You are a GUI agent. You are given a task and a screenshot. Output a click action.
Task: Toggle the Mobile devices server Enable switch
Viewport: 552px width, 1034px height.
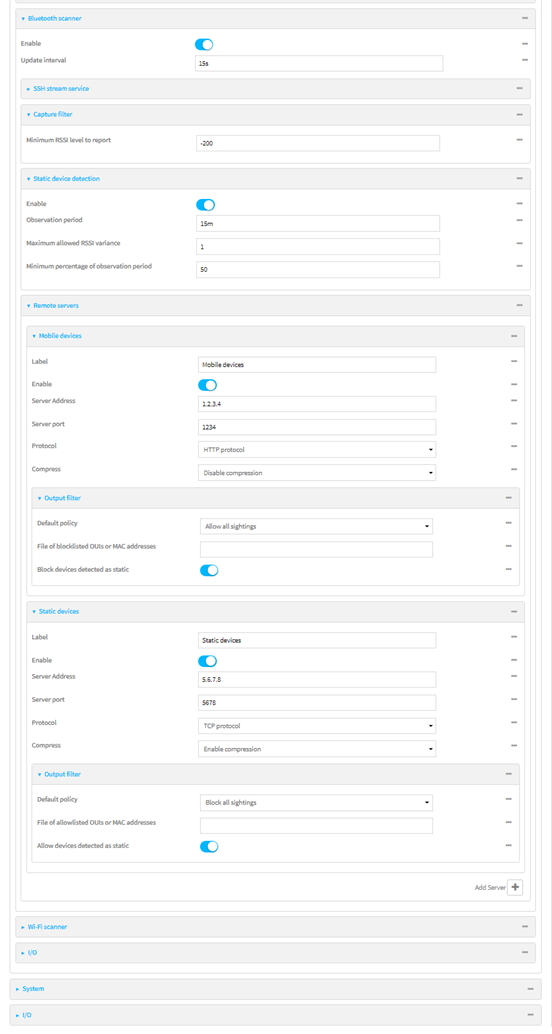click(x=208, y=385)
